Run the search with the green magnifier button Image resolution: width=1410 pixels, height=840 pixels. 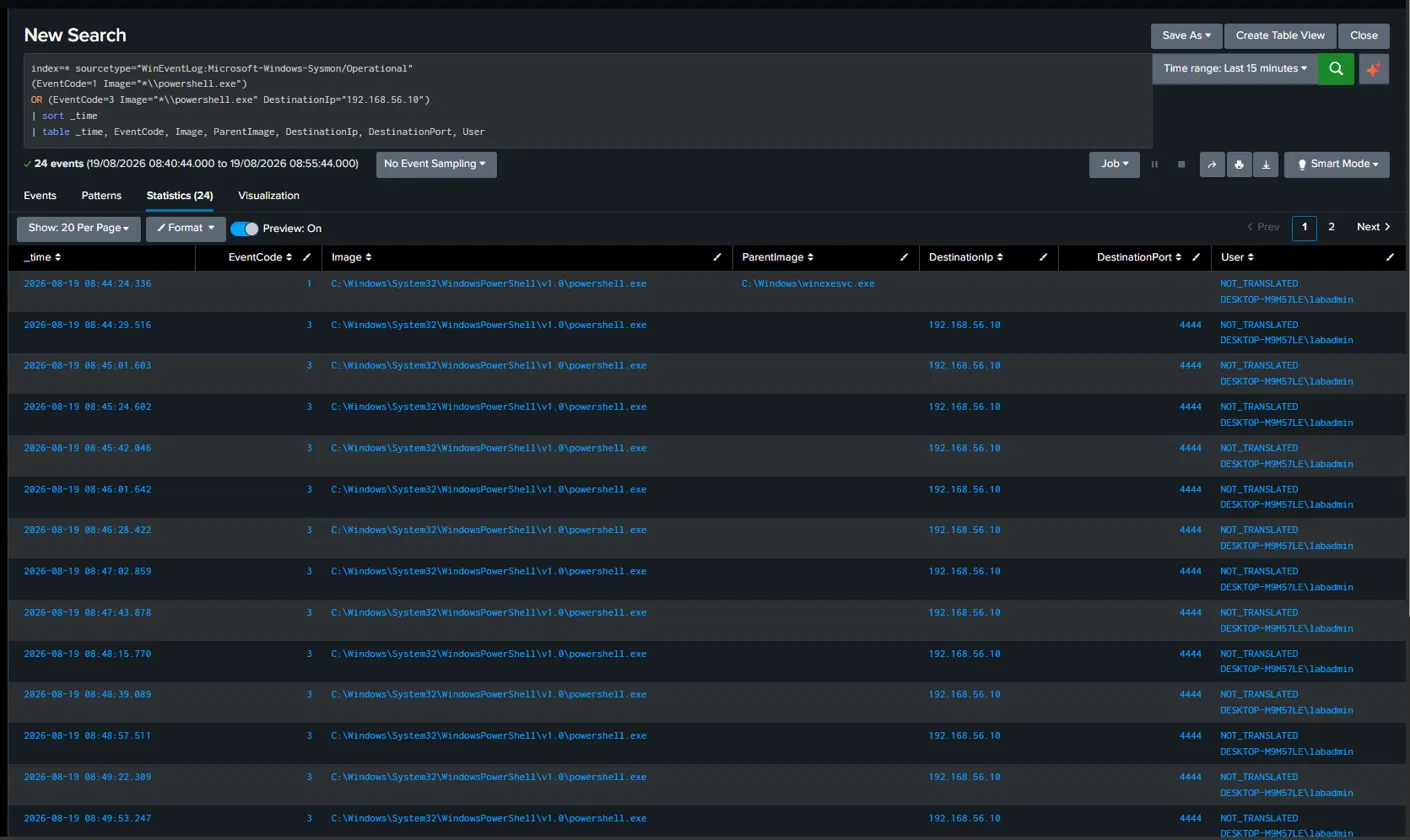coord(1336,68)
